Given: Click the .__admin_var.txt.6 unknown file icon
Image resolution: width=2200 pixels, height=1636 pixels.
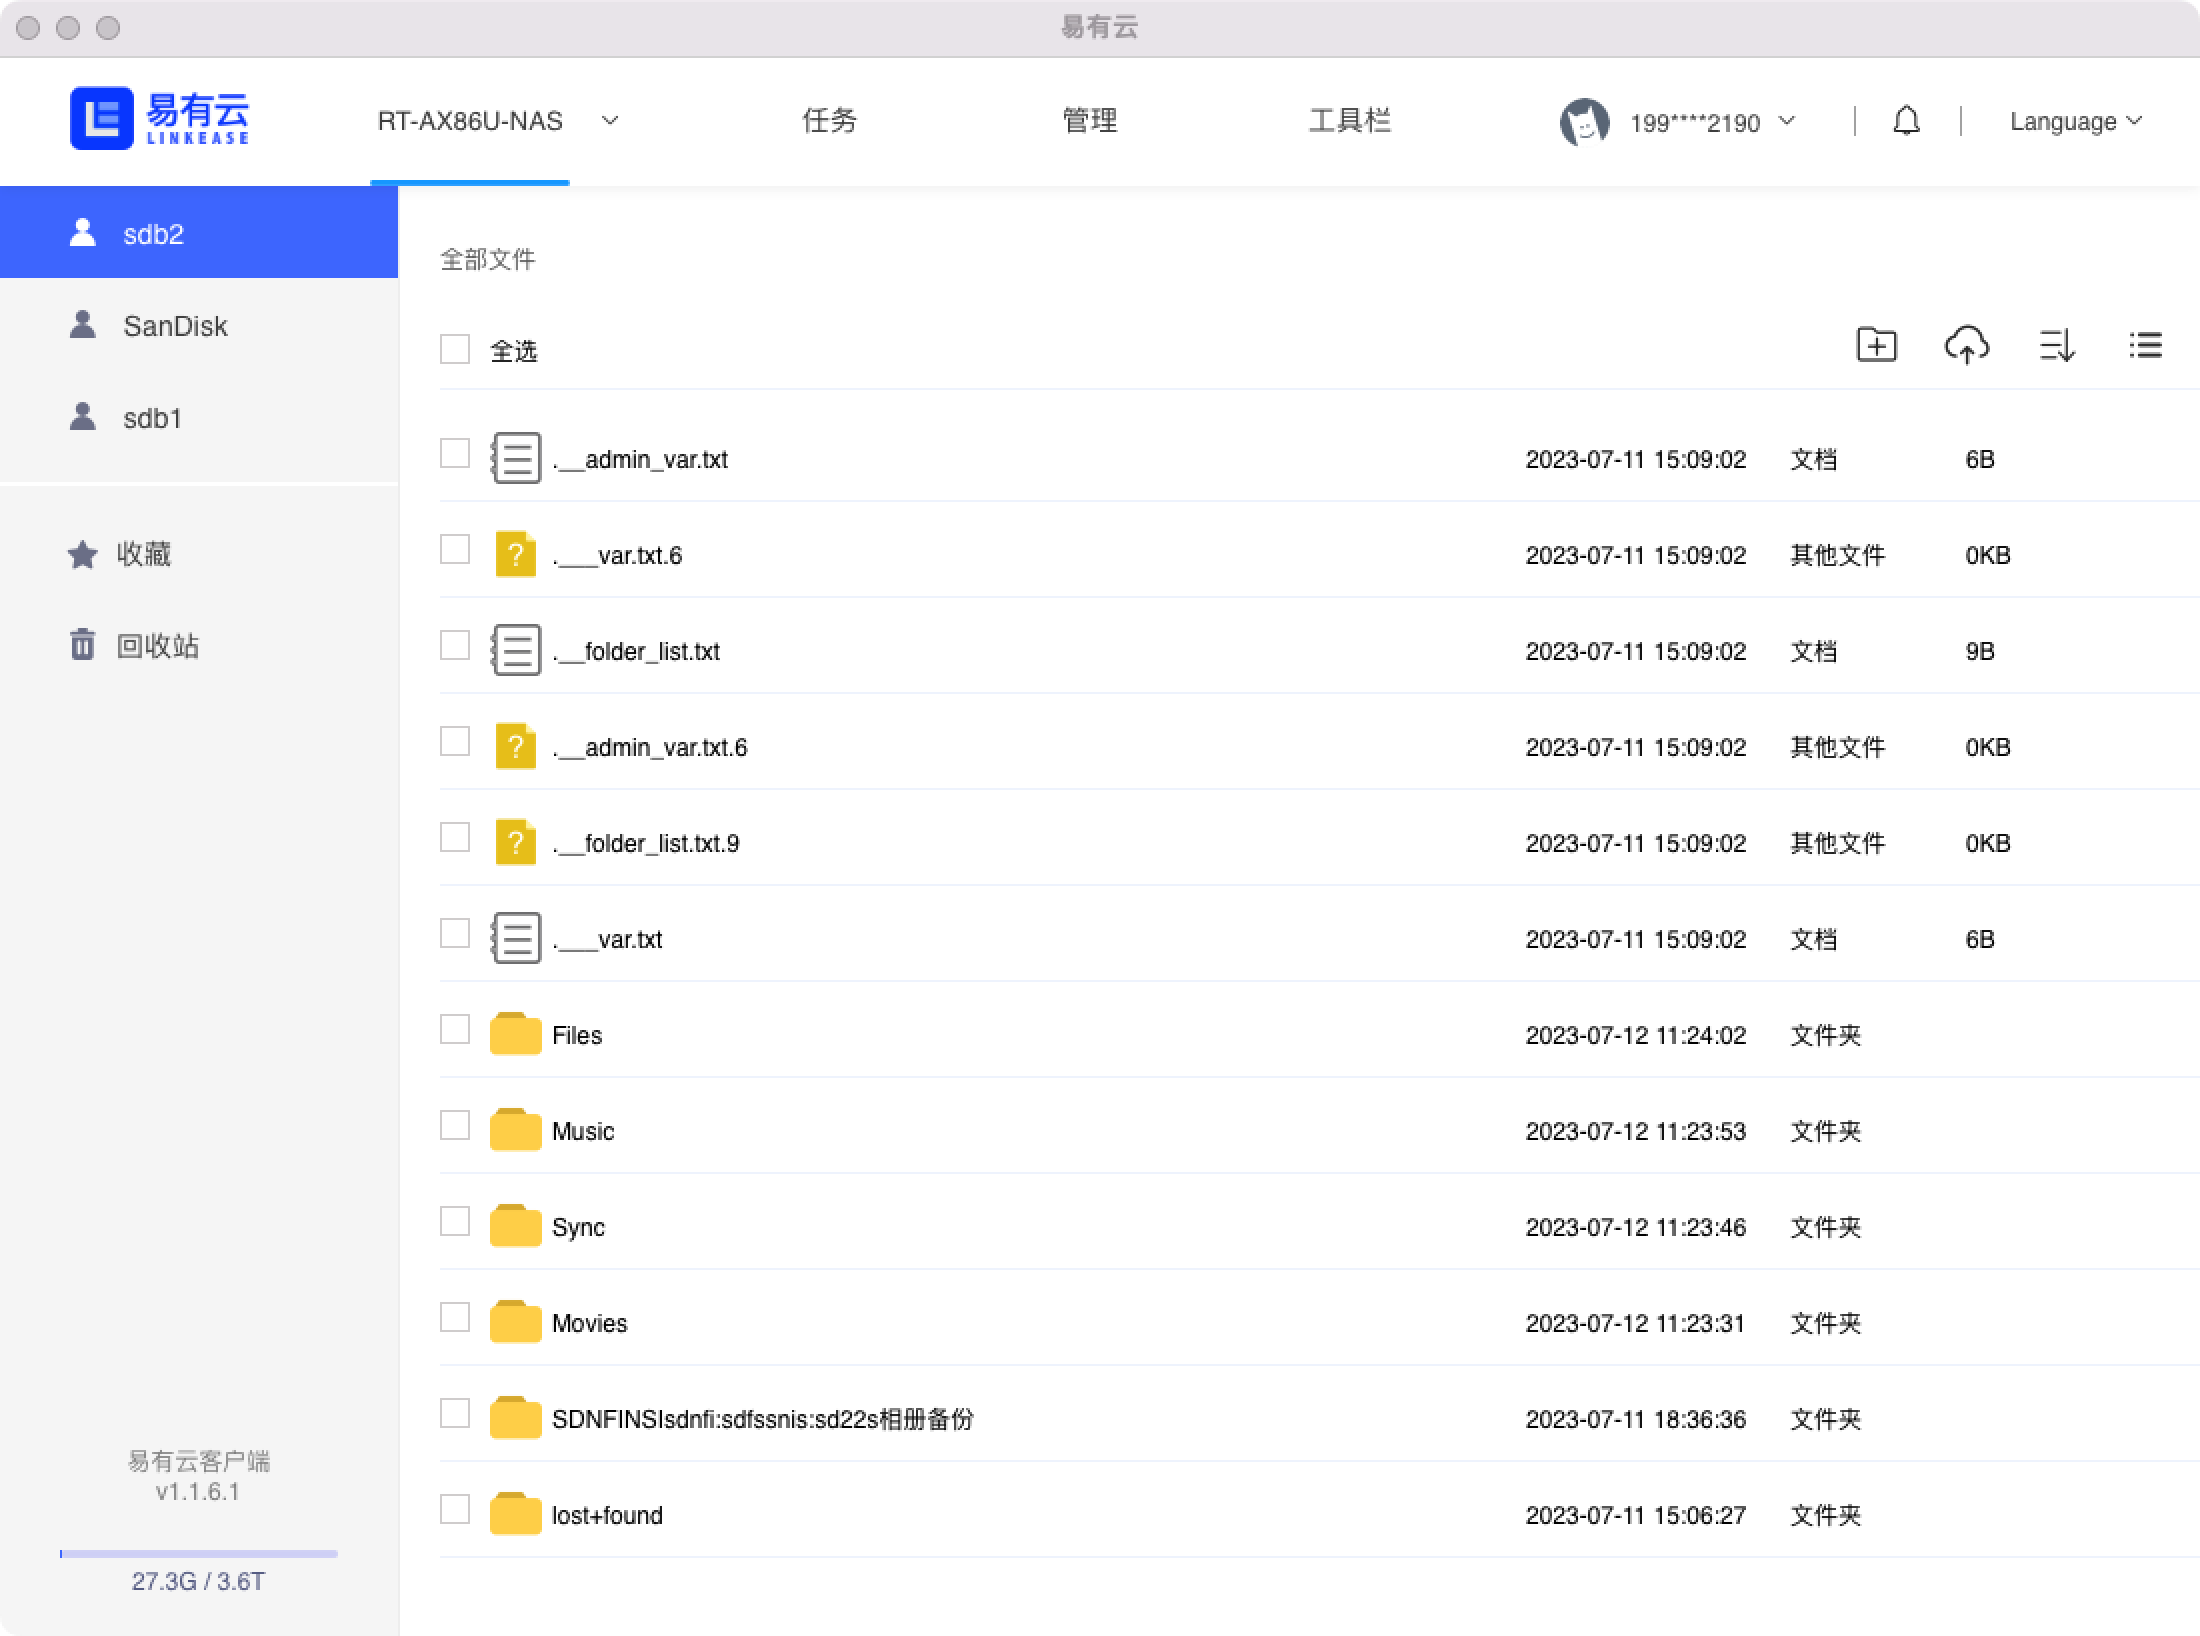Looking at the screenshot, I should click(x=516, y=746).
